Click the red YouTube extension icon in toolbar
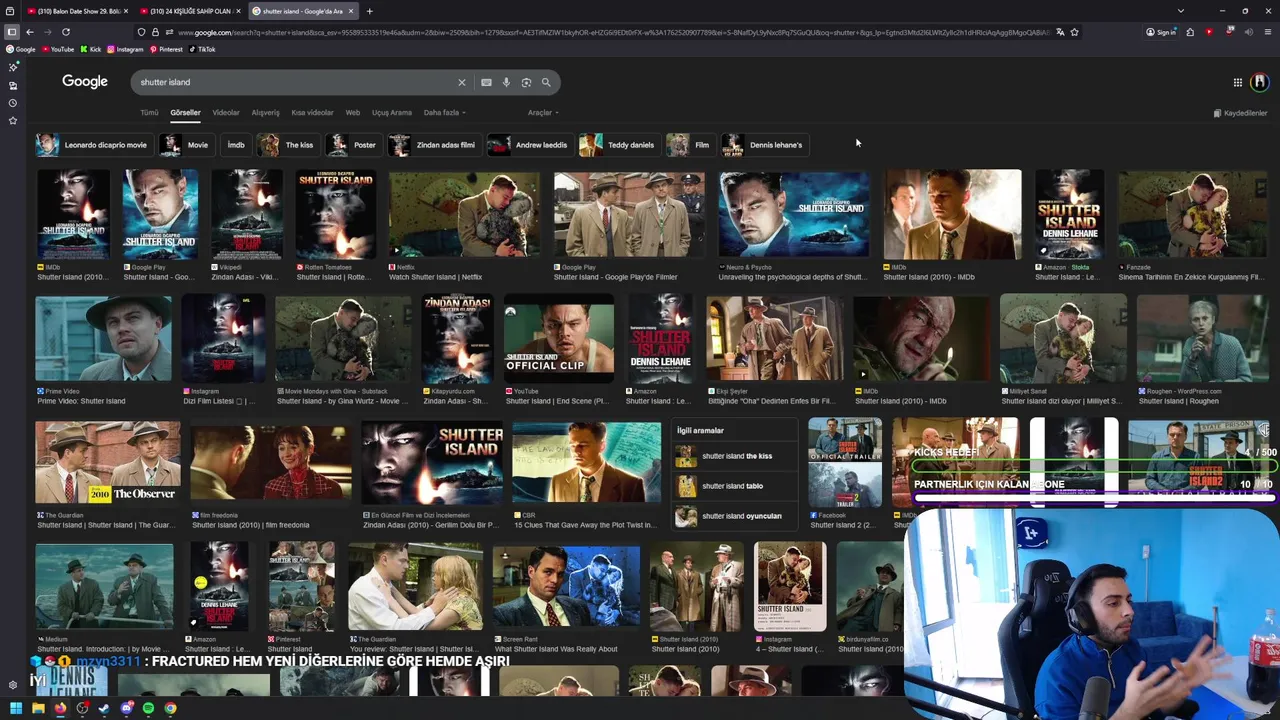 coord(1209,32)
